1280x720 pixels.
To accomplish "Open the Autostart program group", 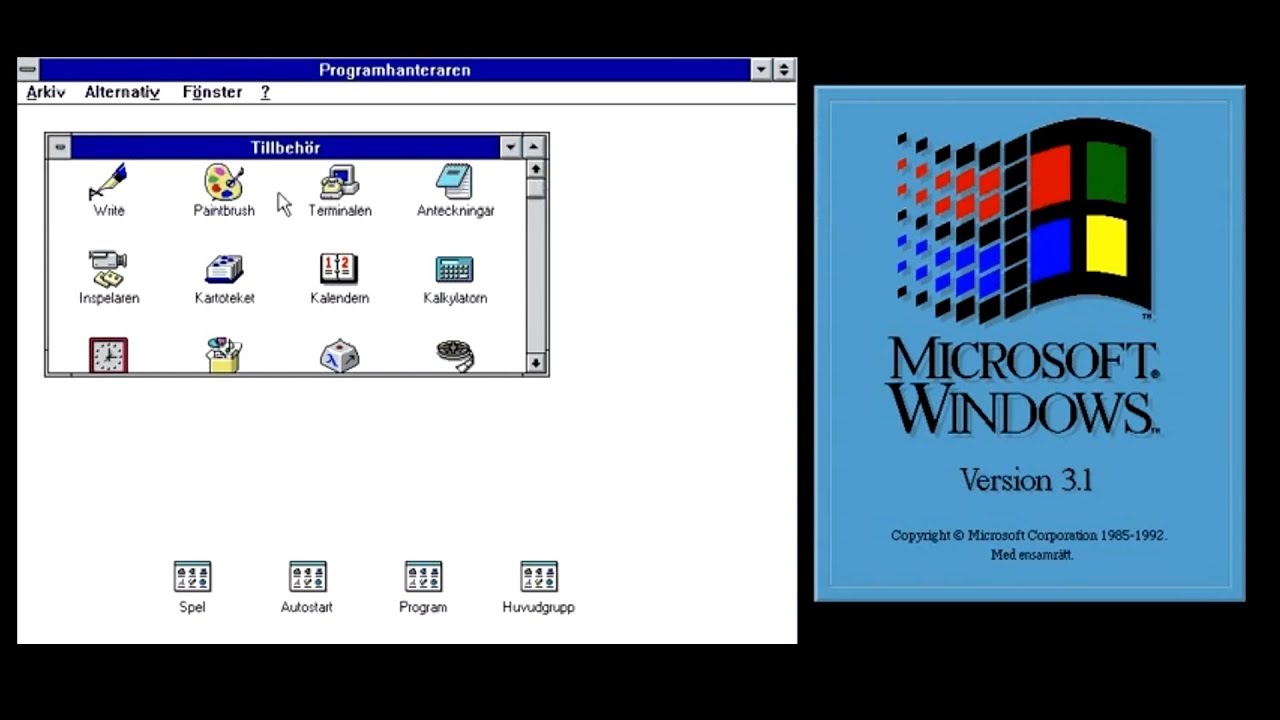I will [307, 577].
